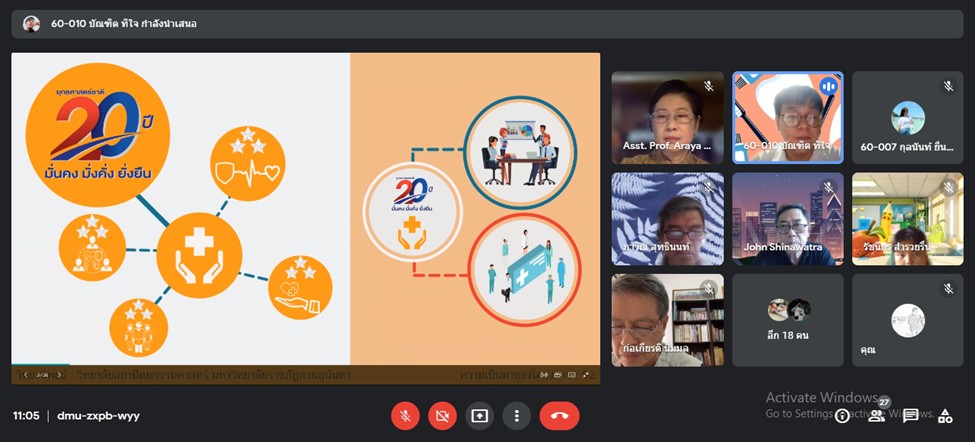The image size is (975, 442).
Task: Click John Shinawatra's video tile
Action: pos(787,218)
